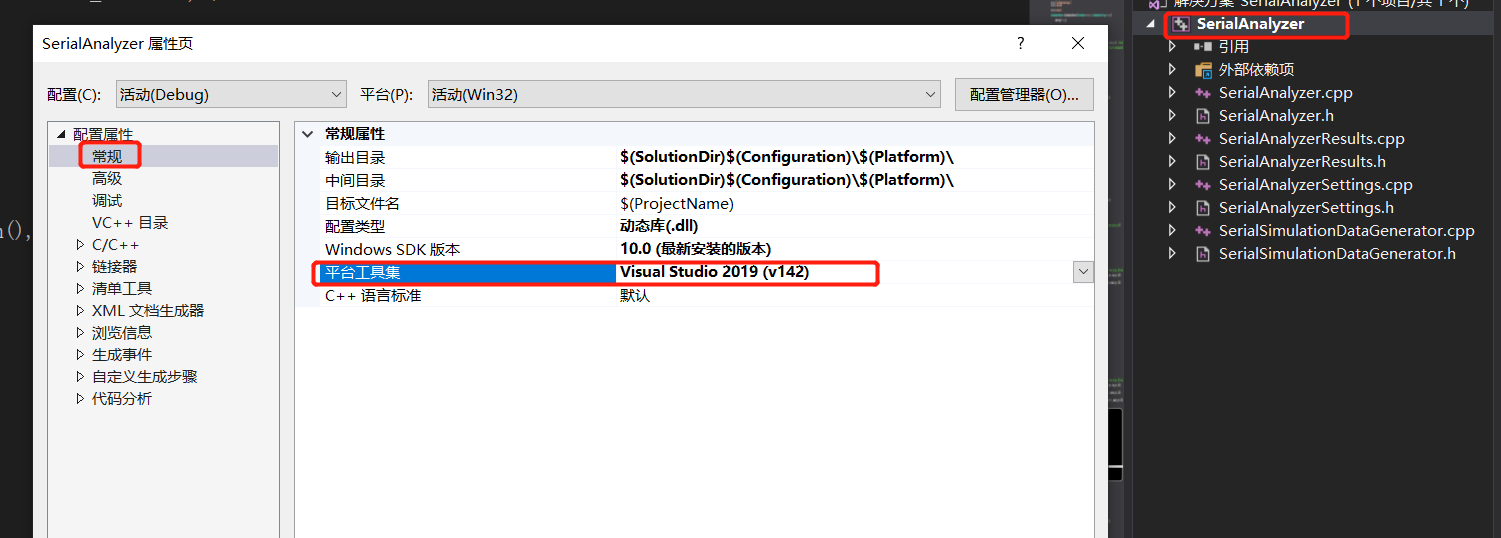Expand the 代码分析 property node
This screenshot has height=538, width=1501.
[x=81, y=399]
